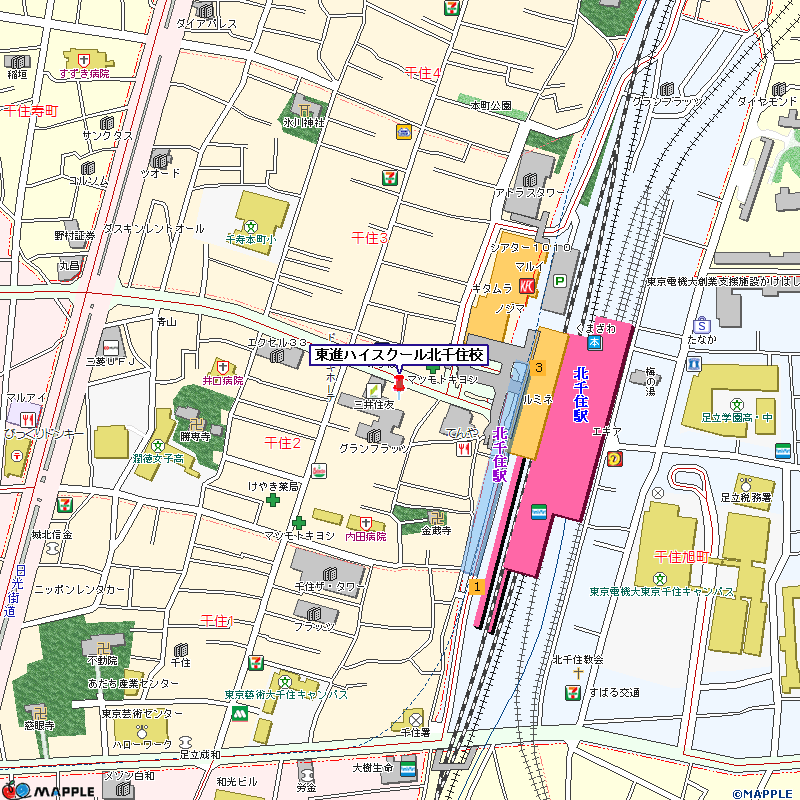Select the school icon at 潤徳女子高
This screenshot has width=800, height=800.
coord(158,445)
